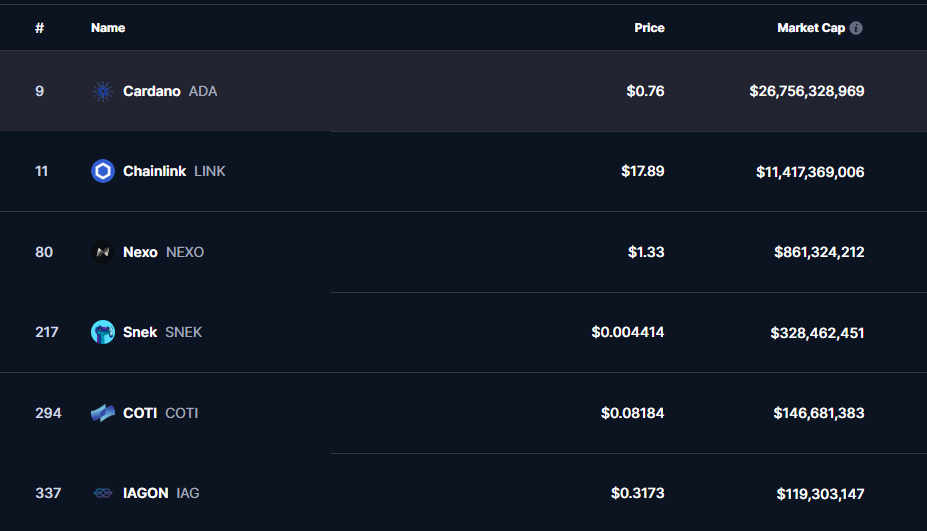Viewport: 927px width, 531px height.
Task: Sort table by Name column header
Action: click(x=108, y=28)
